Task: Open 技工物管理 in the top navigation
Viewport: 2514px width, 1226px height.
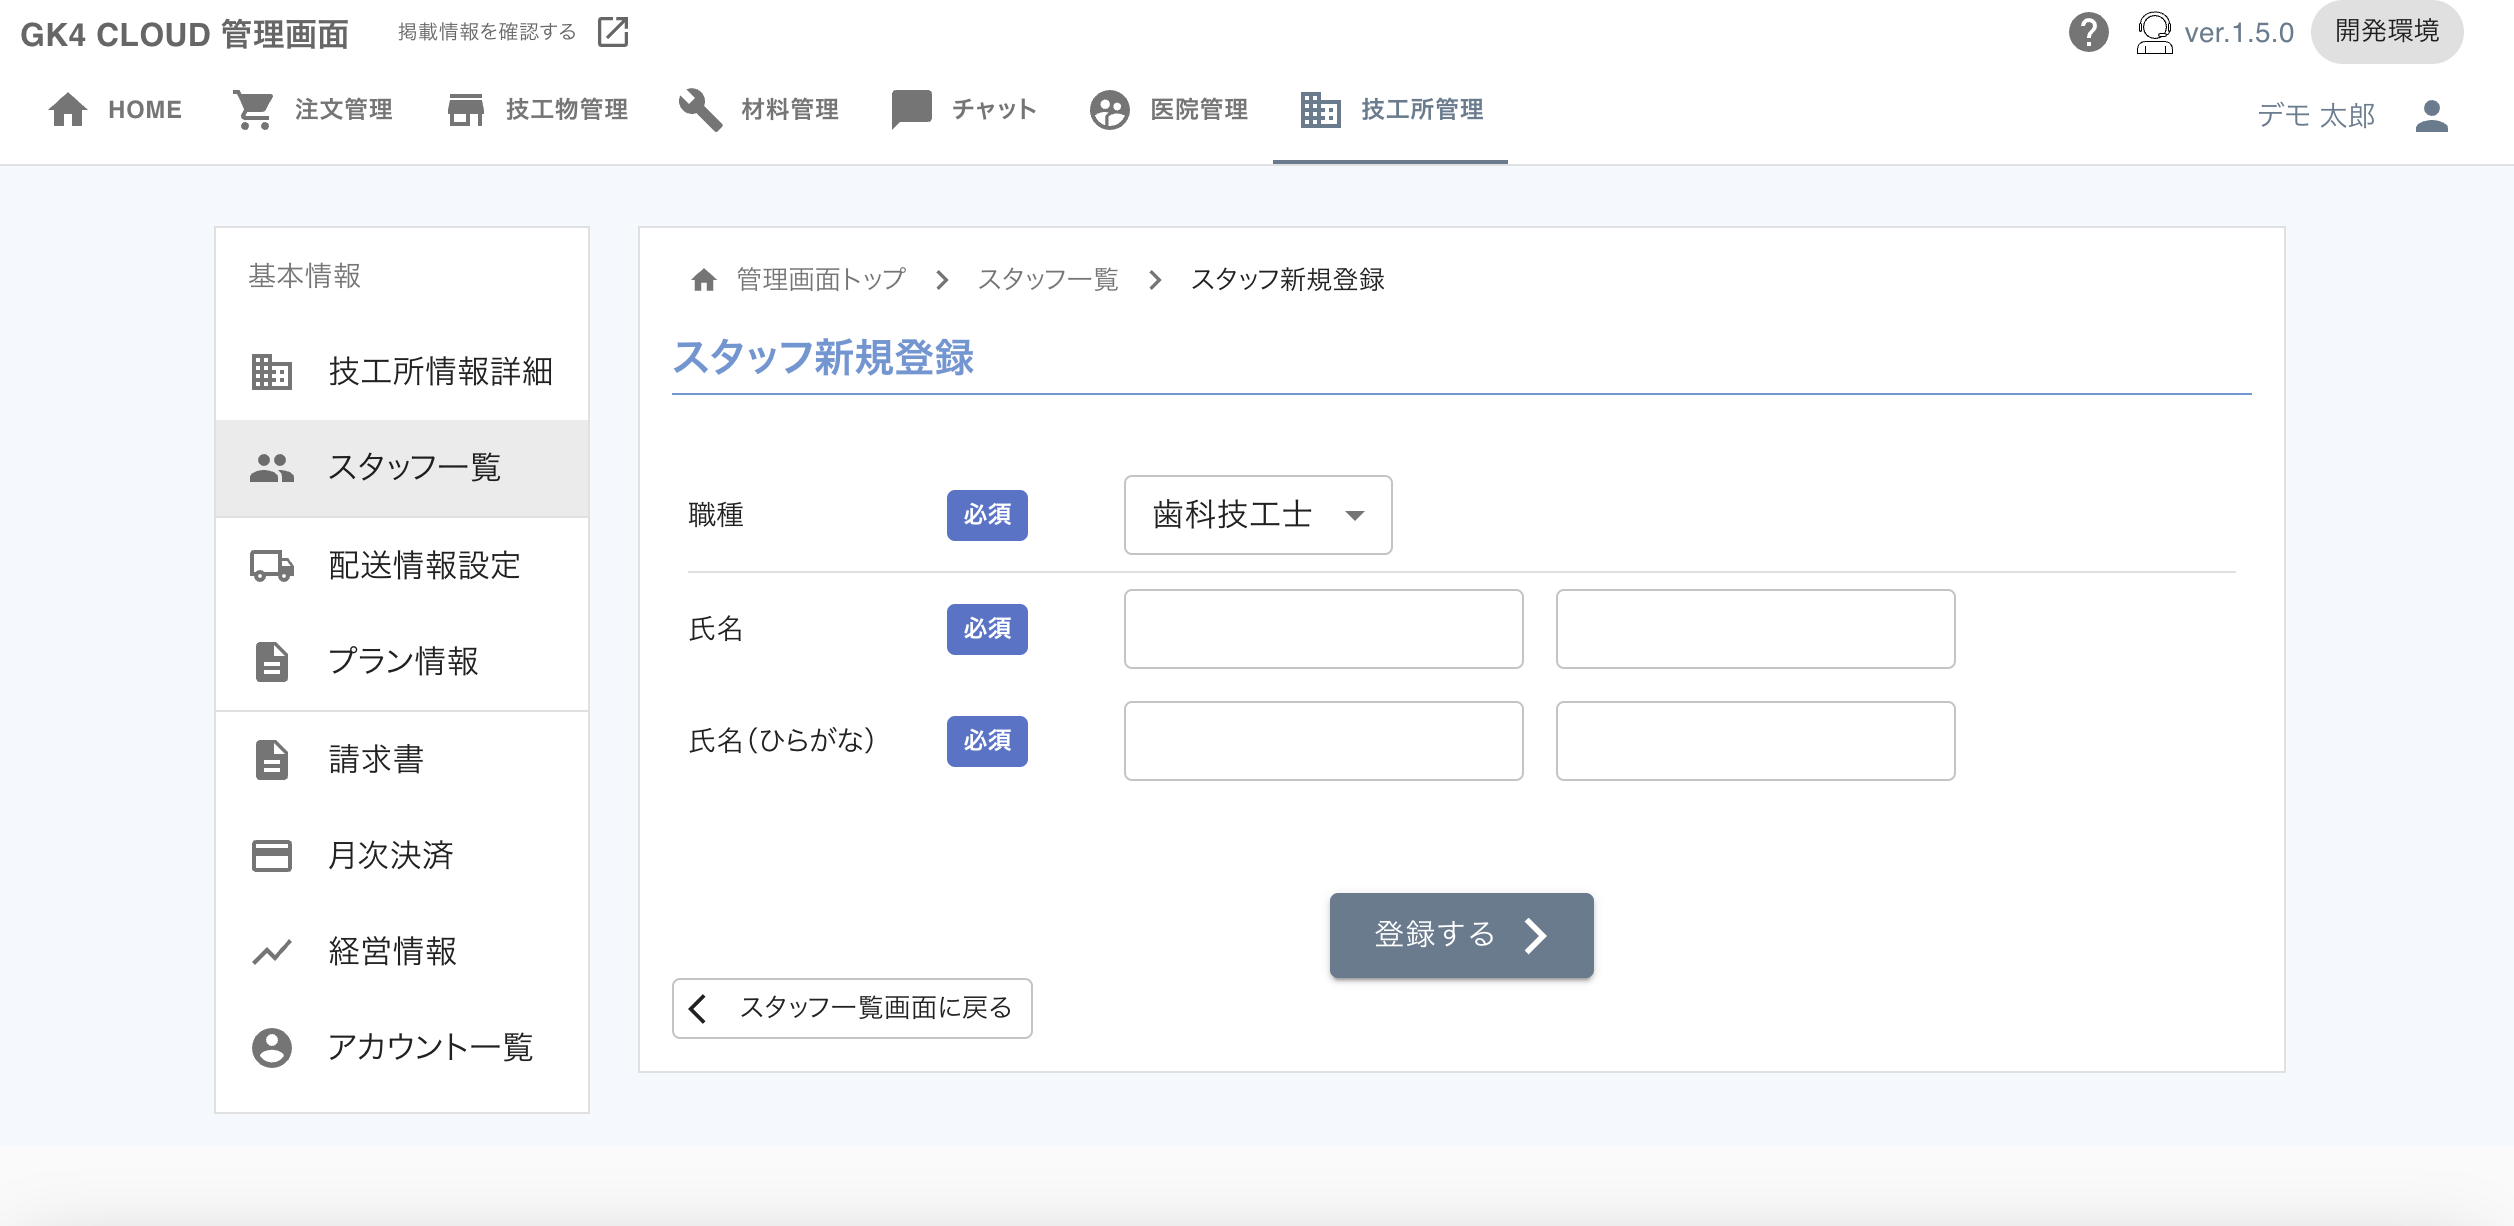Action: tap(537, 110)
